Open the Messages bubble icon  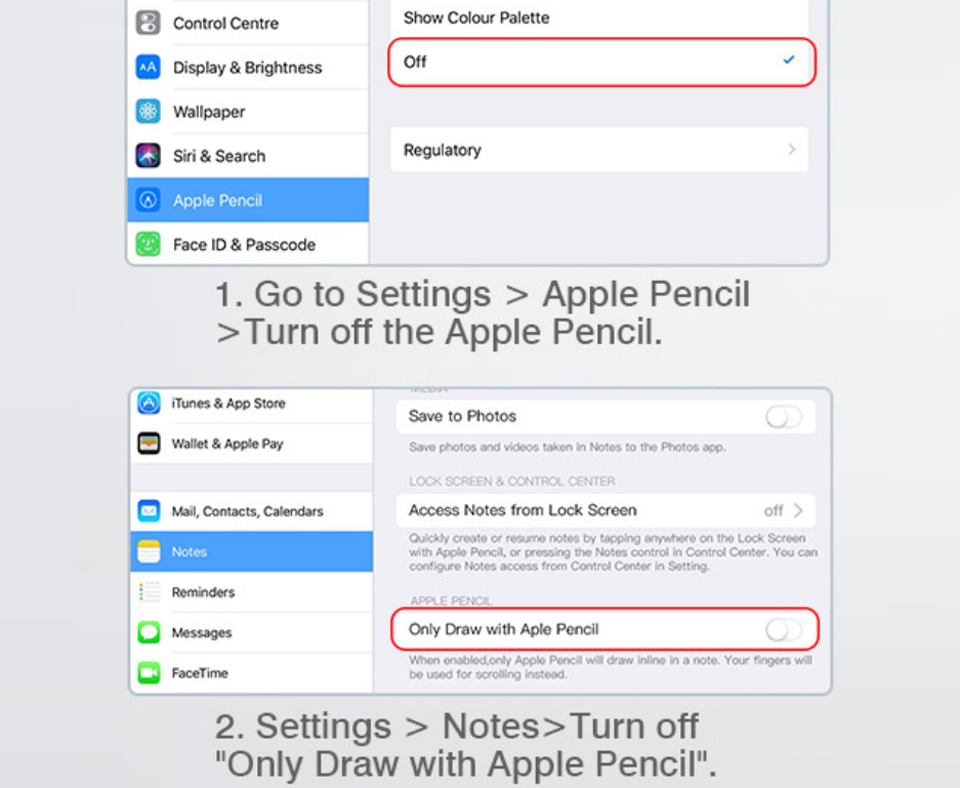(149, 632)
